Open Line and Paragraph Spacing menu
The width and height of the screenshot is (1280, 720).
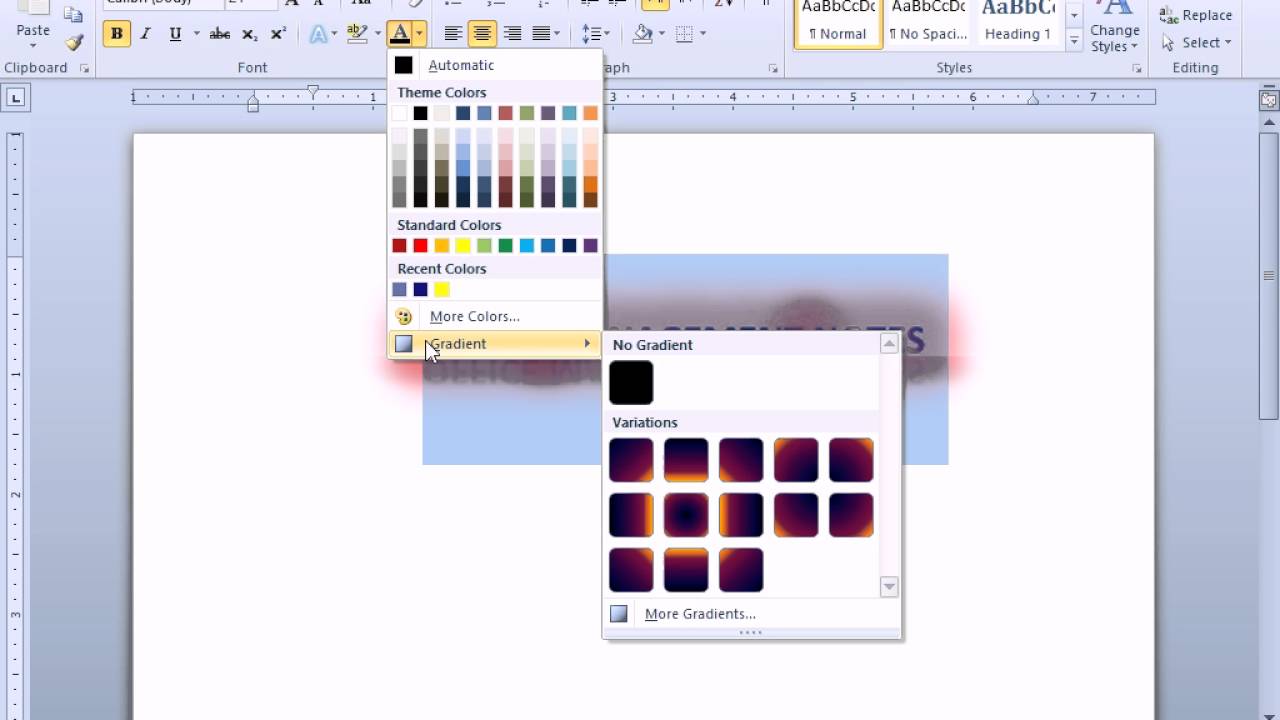point(595,34)
